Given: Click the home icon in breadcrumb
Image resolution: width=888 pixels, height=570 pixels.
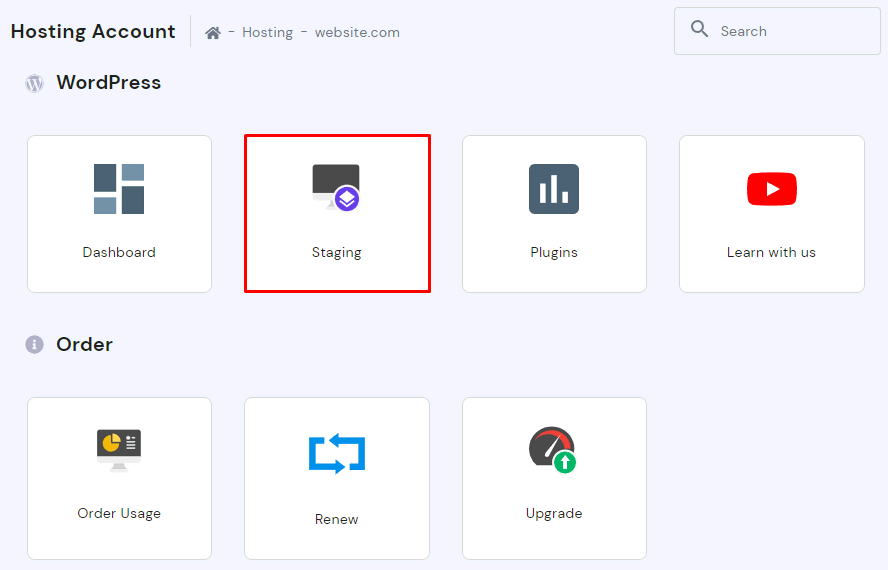Looking at the screenshot, I should [213, 32].
